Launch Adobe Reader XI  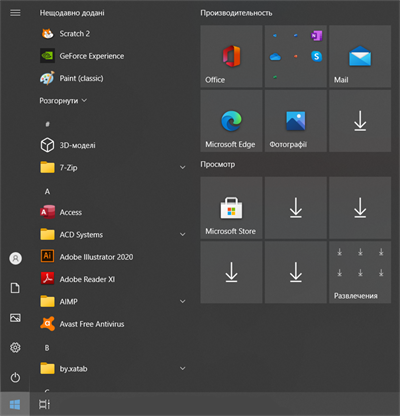[77, 279]
